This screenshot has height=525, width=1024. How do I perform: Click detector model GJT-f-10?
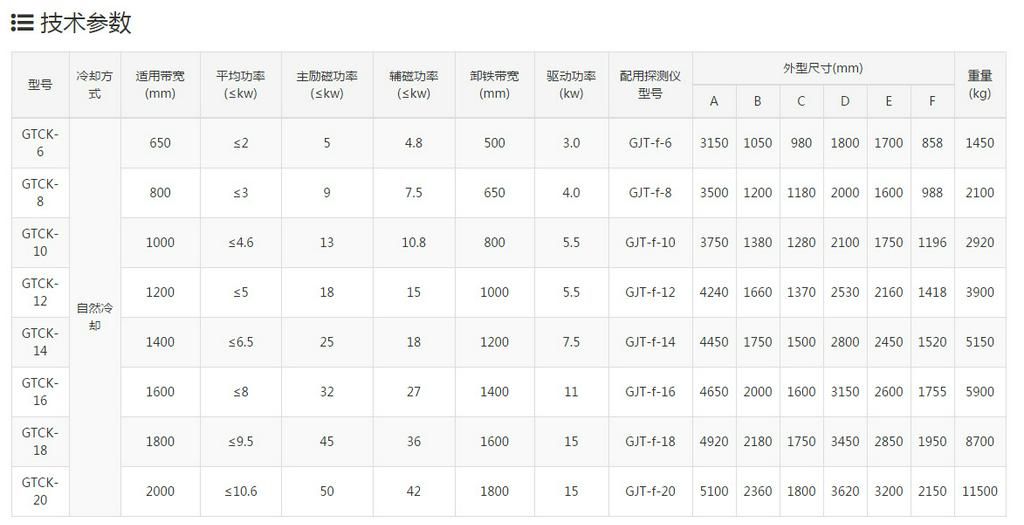coord(650,242)
